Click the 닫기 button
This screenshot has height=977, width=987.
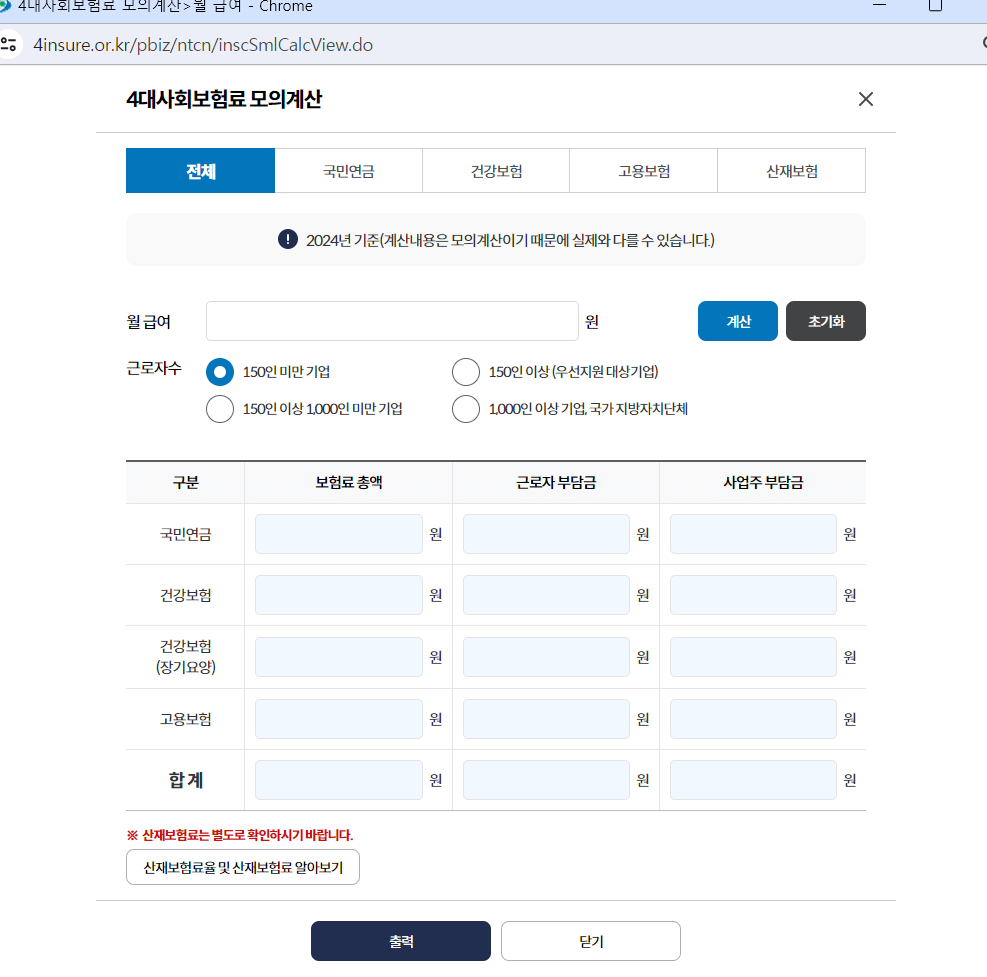point(590,940)
